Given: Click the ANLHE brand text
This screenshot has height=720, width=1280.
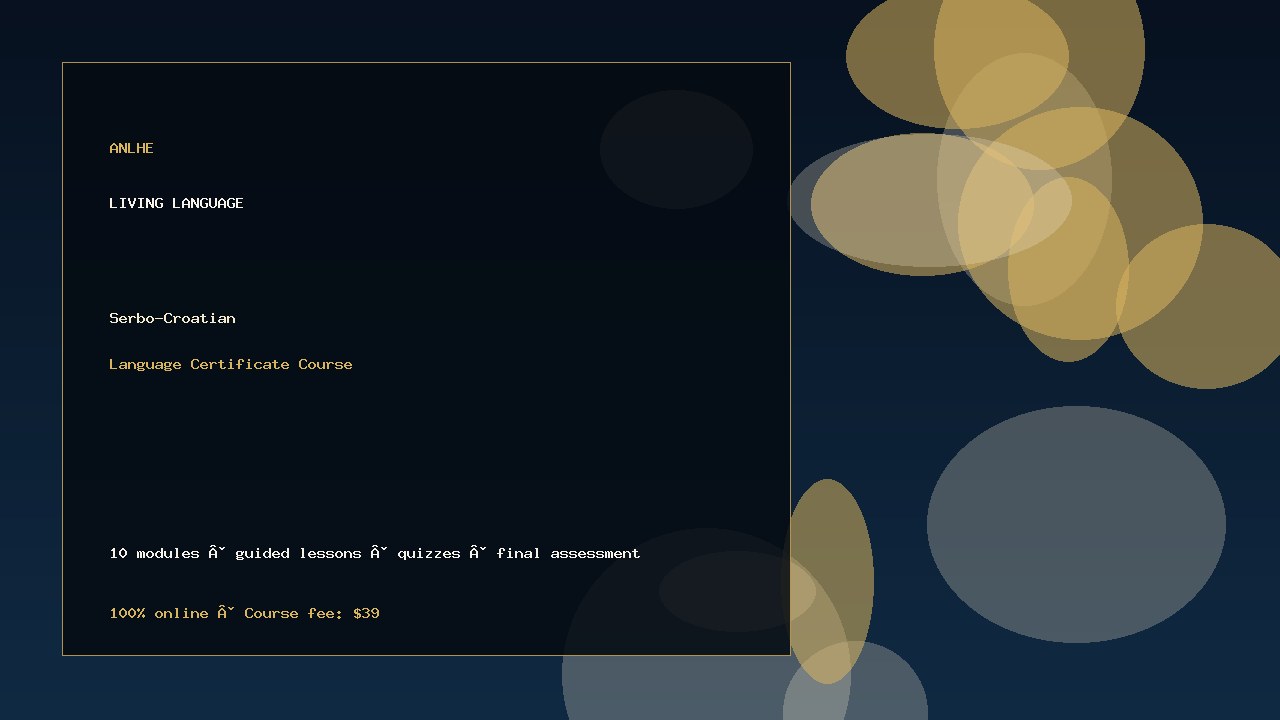Looking at the screenshot, I should [131, 148].
